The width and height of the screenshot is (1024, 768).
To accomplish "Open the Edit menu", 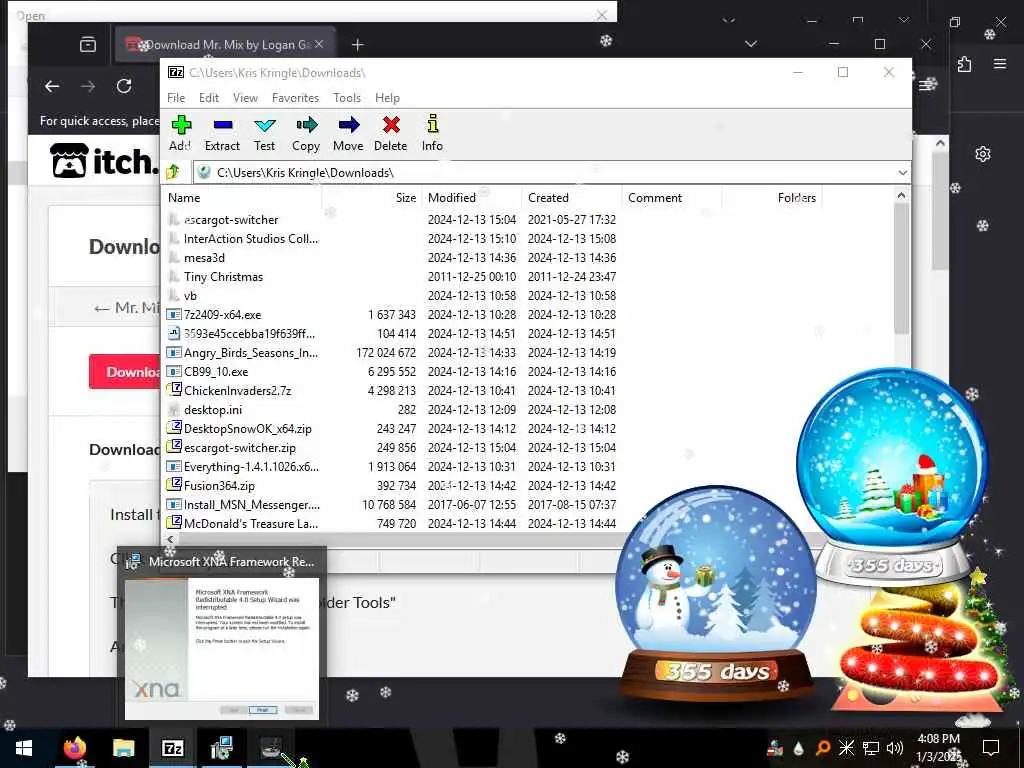I will (x=209, y=98).
